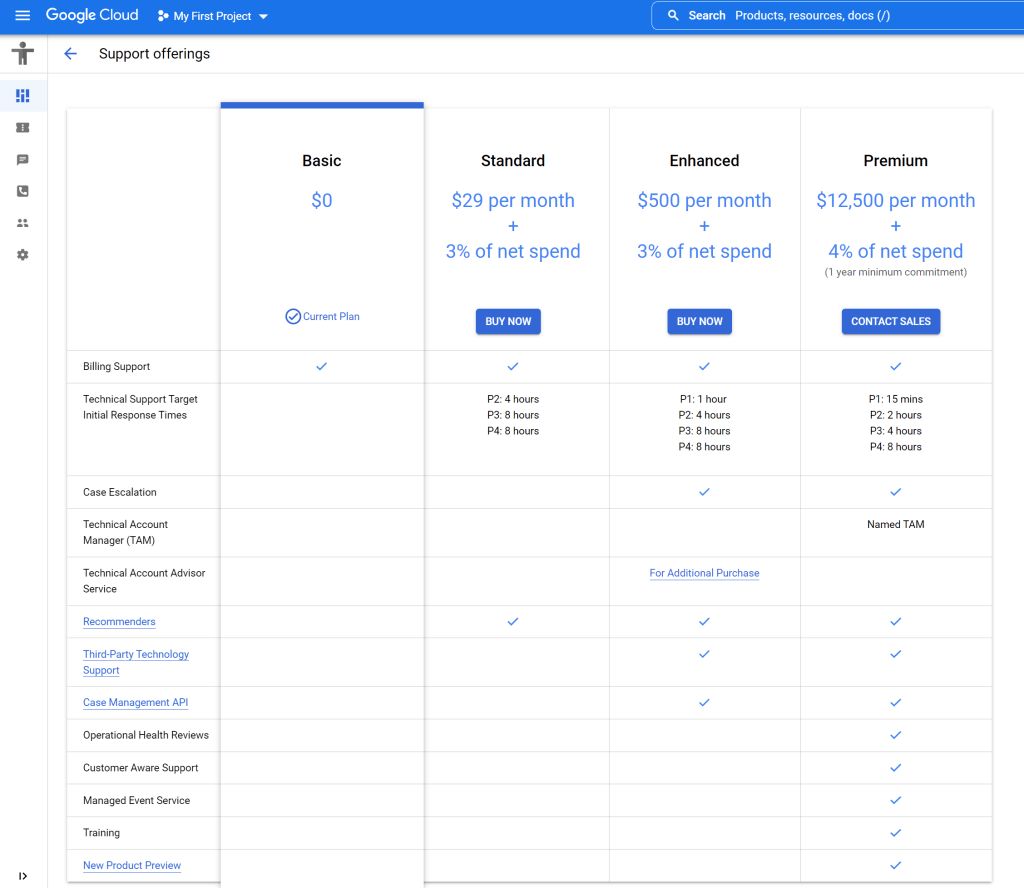Select Technical Support Target Initial Response Times label
The height and width of the screenshot is (888, 1024).
point(140,407)
